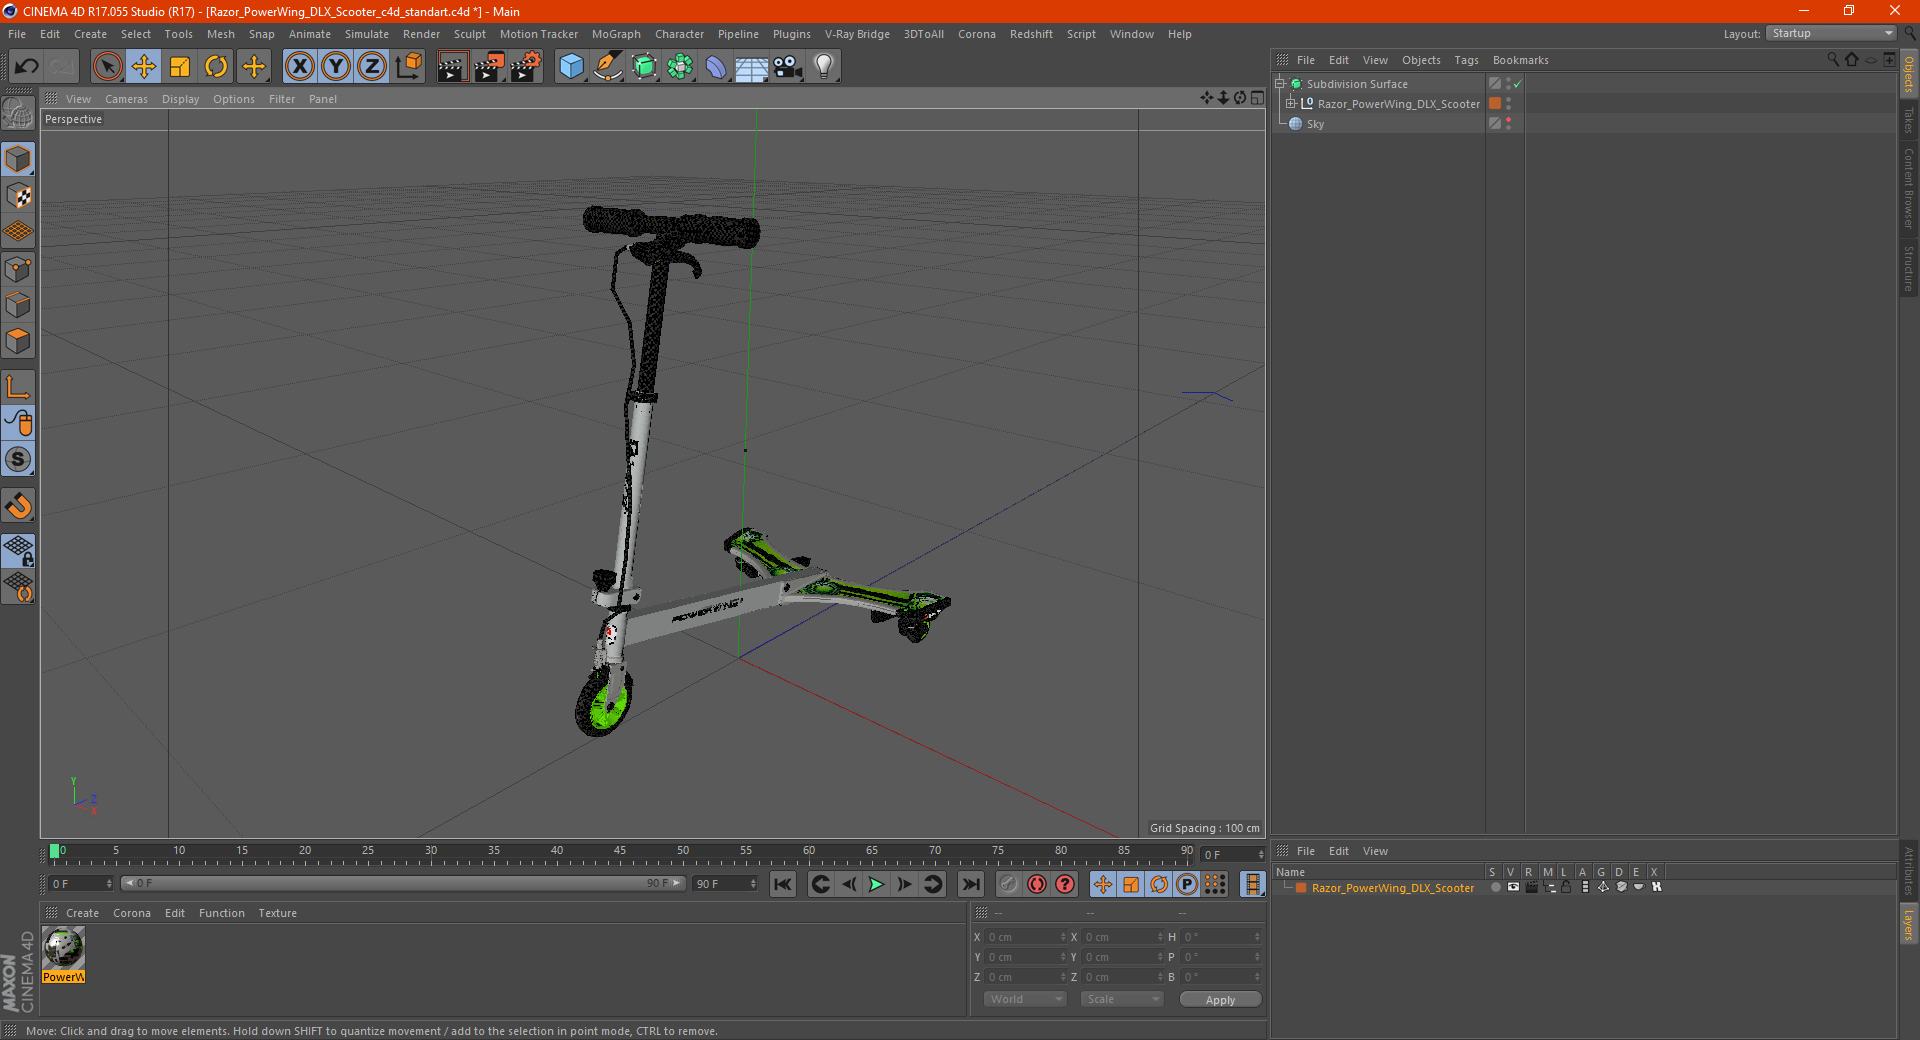Toggle Solo for Razor_PowerWing_DLX_Scooter layer

click(1495, 887)
